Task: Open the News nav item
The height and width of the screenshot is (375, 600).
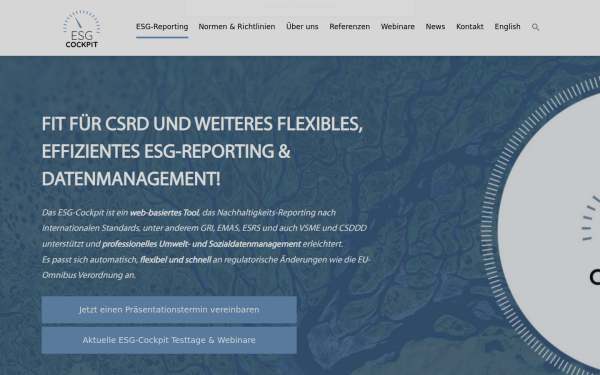Action: pos(435,27)
